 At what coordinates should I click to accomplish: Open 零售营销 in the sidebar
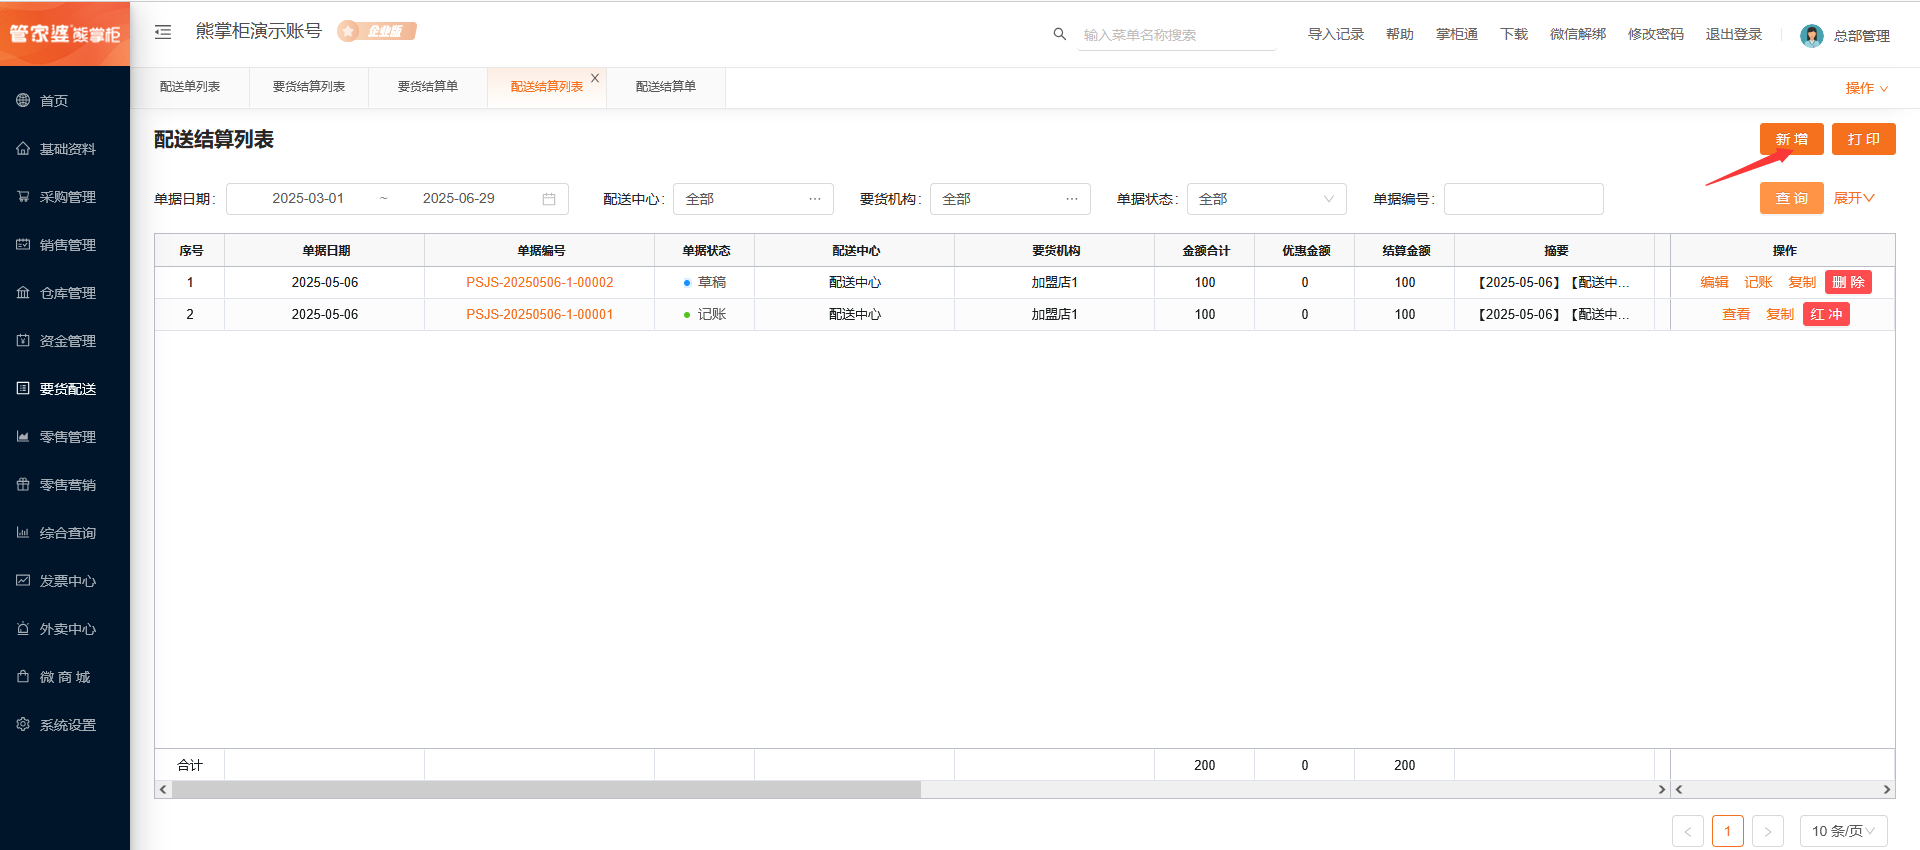click(65, 484)
